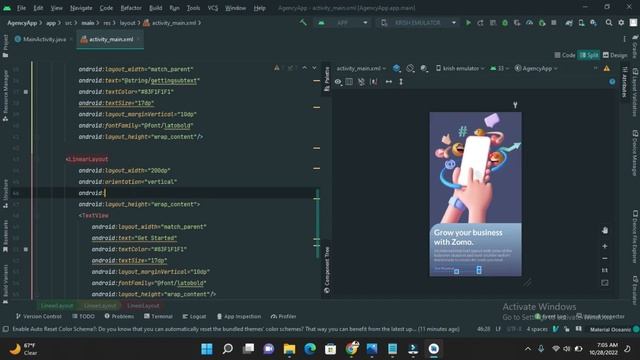Open the File menu
Screen dimensions: 640x360
pyautogui.click(x=21, y=8)
